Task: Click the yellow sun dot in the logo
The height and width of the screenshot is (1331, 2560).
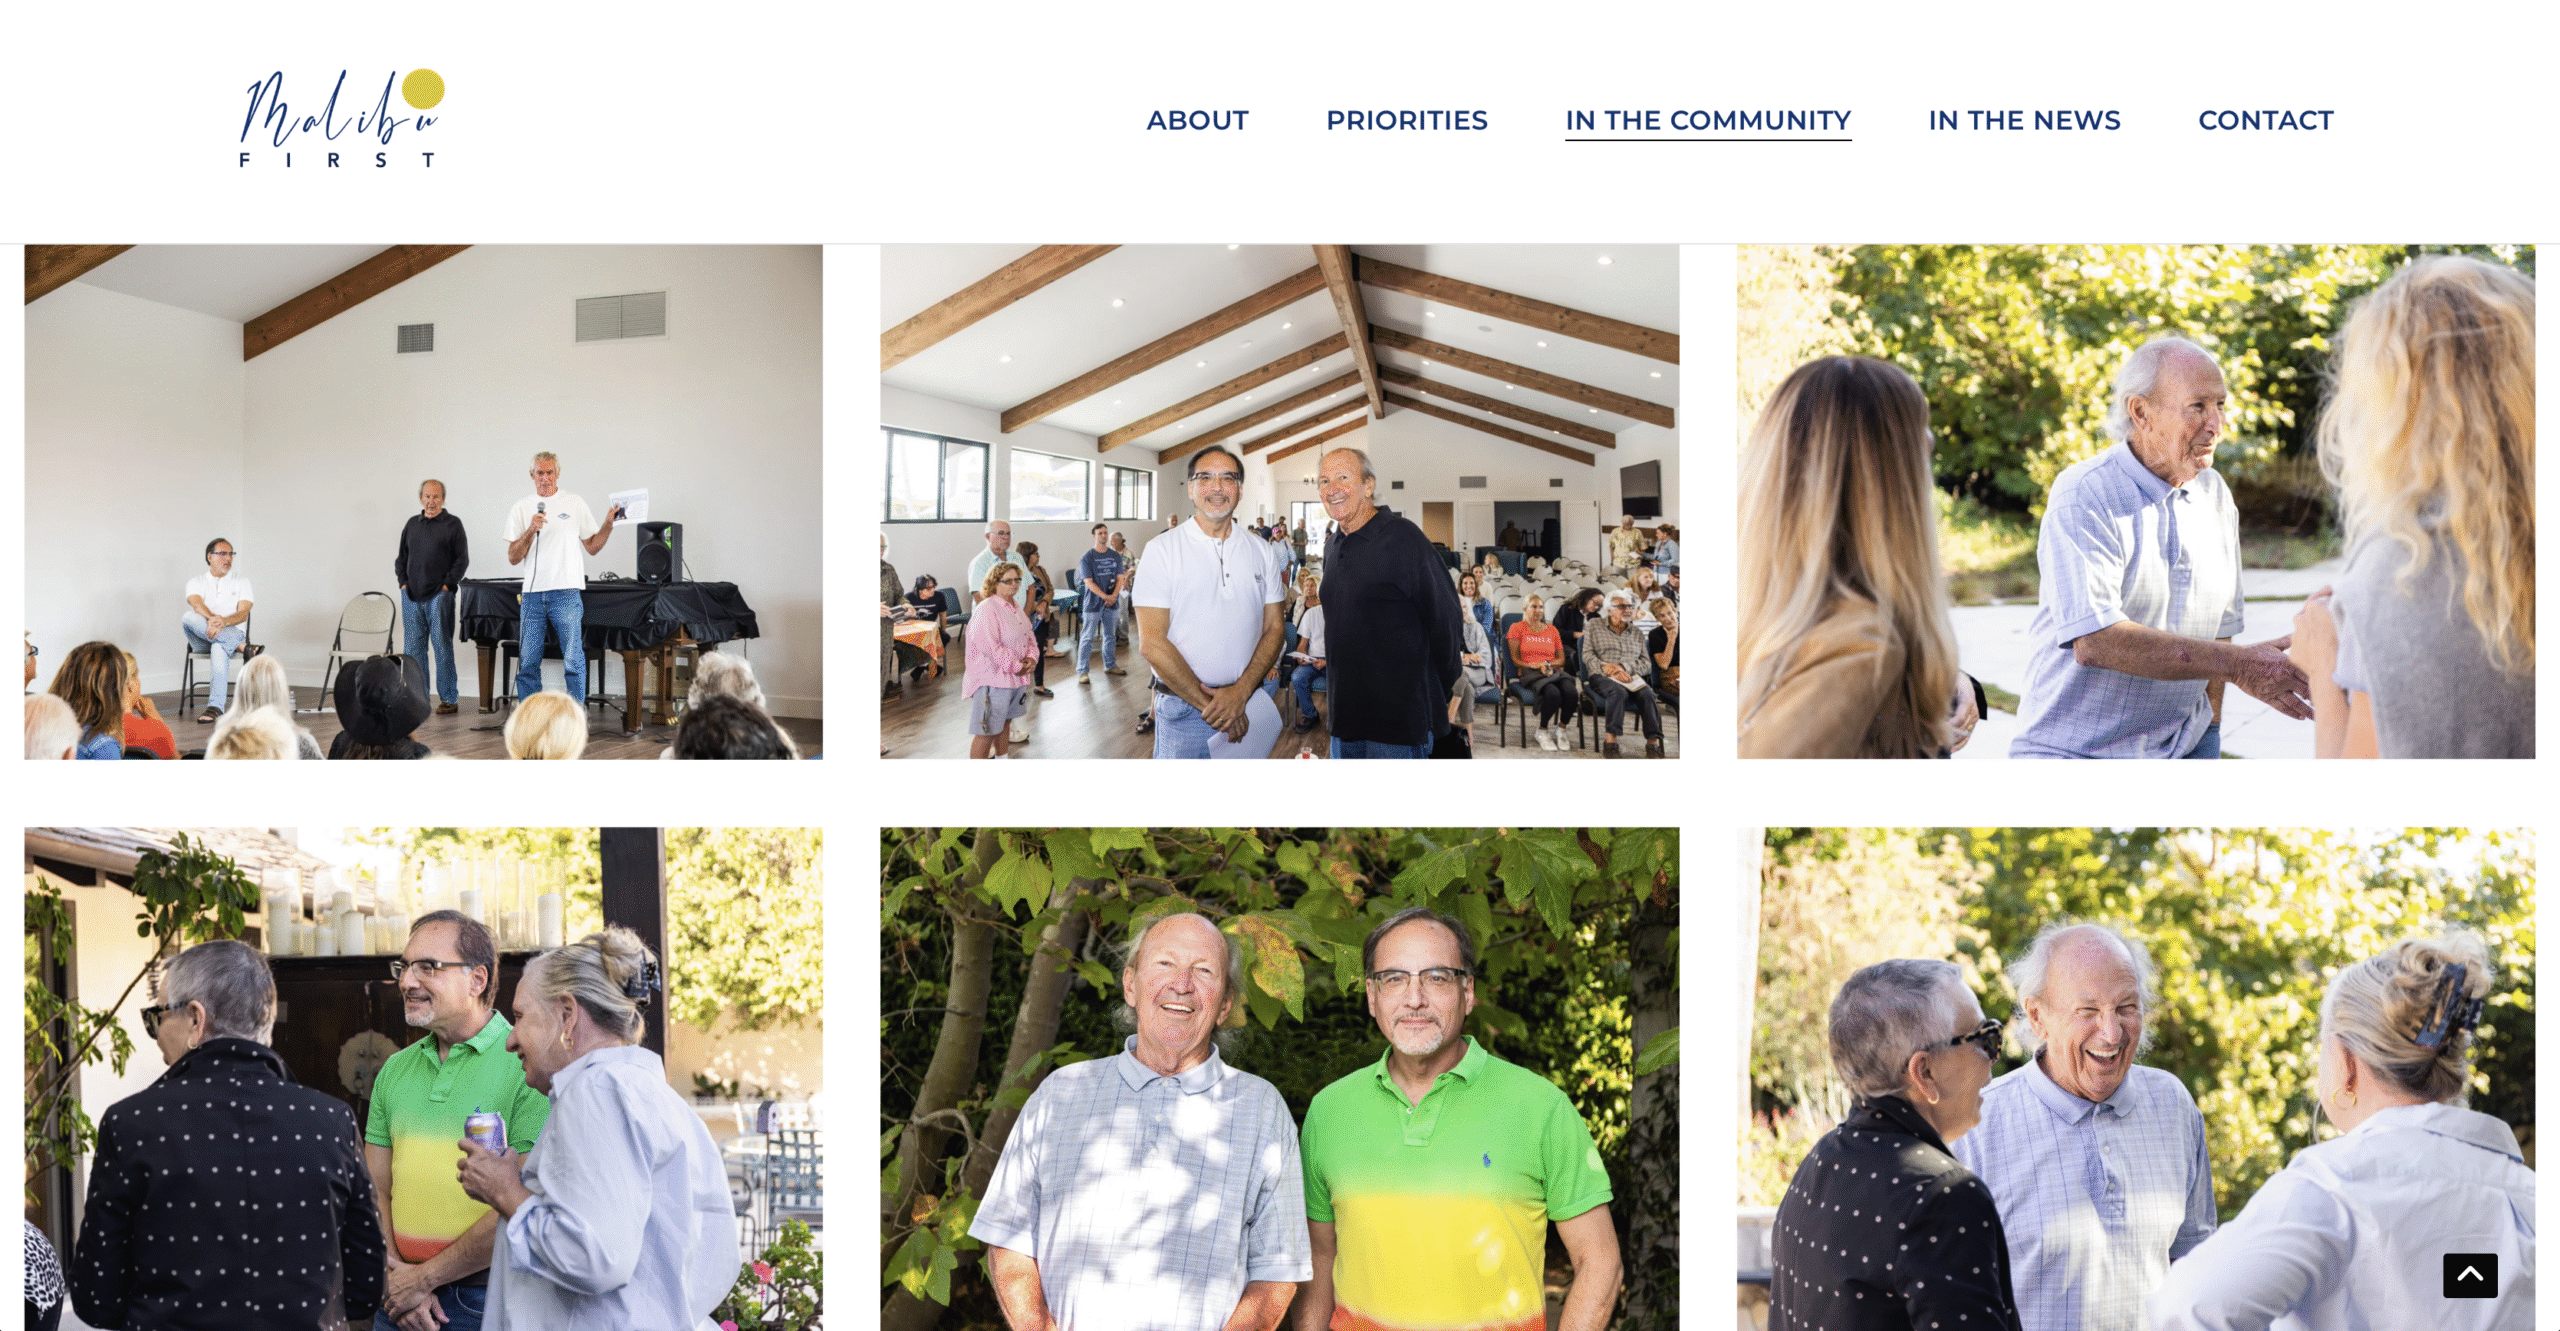Action: (423, 88)
